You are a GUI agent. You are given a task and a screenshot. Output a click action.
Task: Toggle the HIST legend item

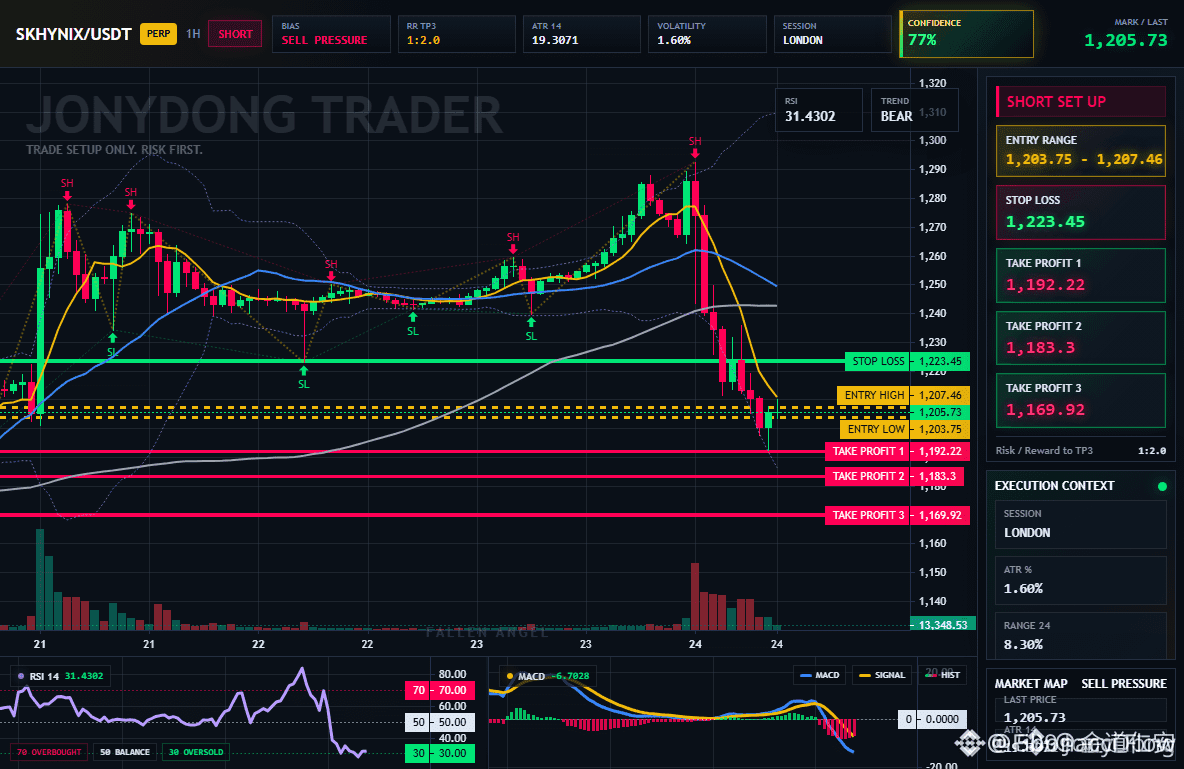pyautogui.click(x=942, y=675)
